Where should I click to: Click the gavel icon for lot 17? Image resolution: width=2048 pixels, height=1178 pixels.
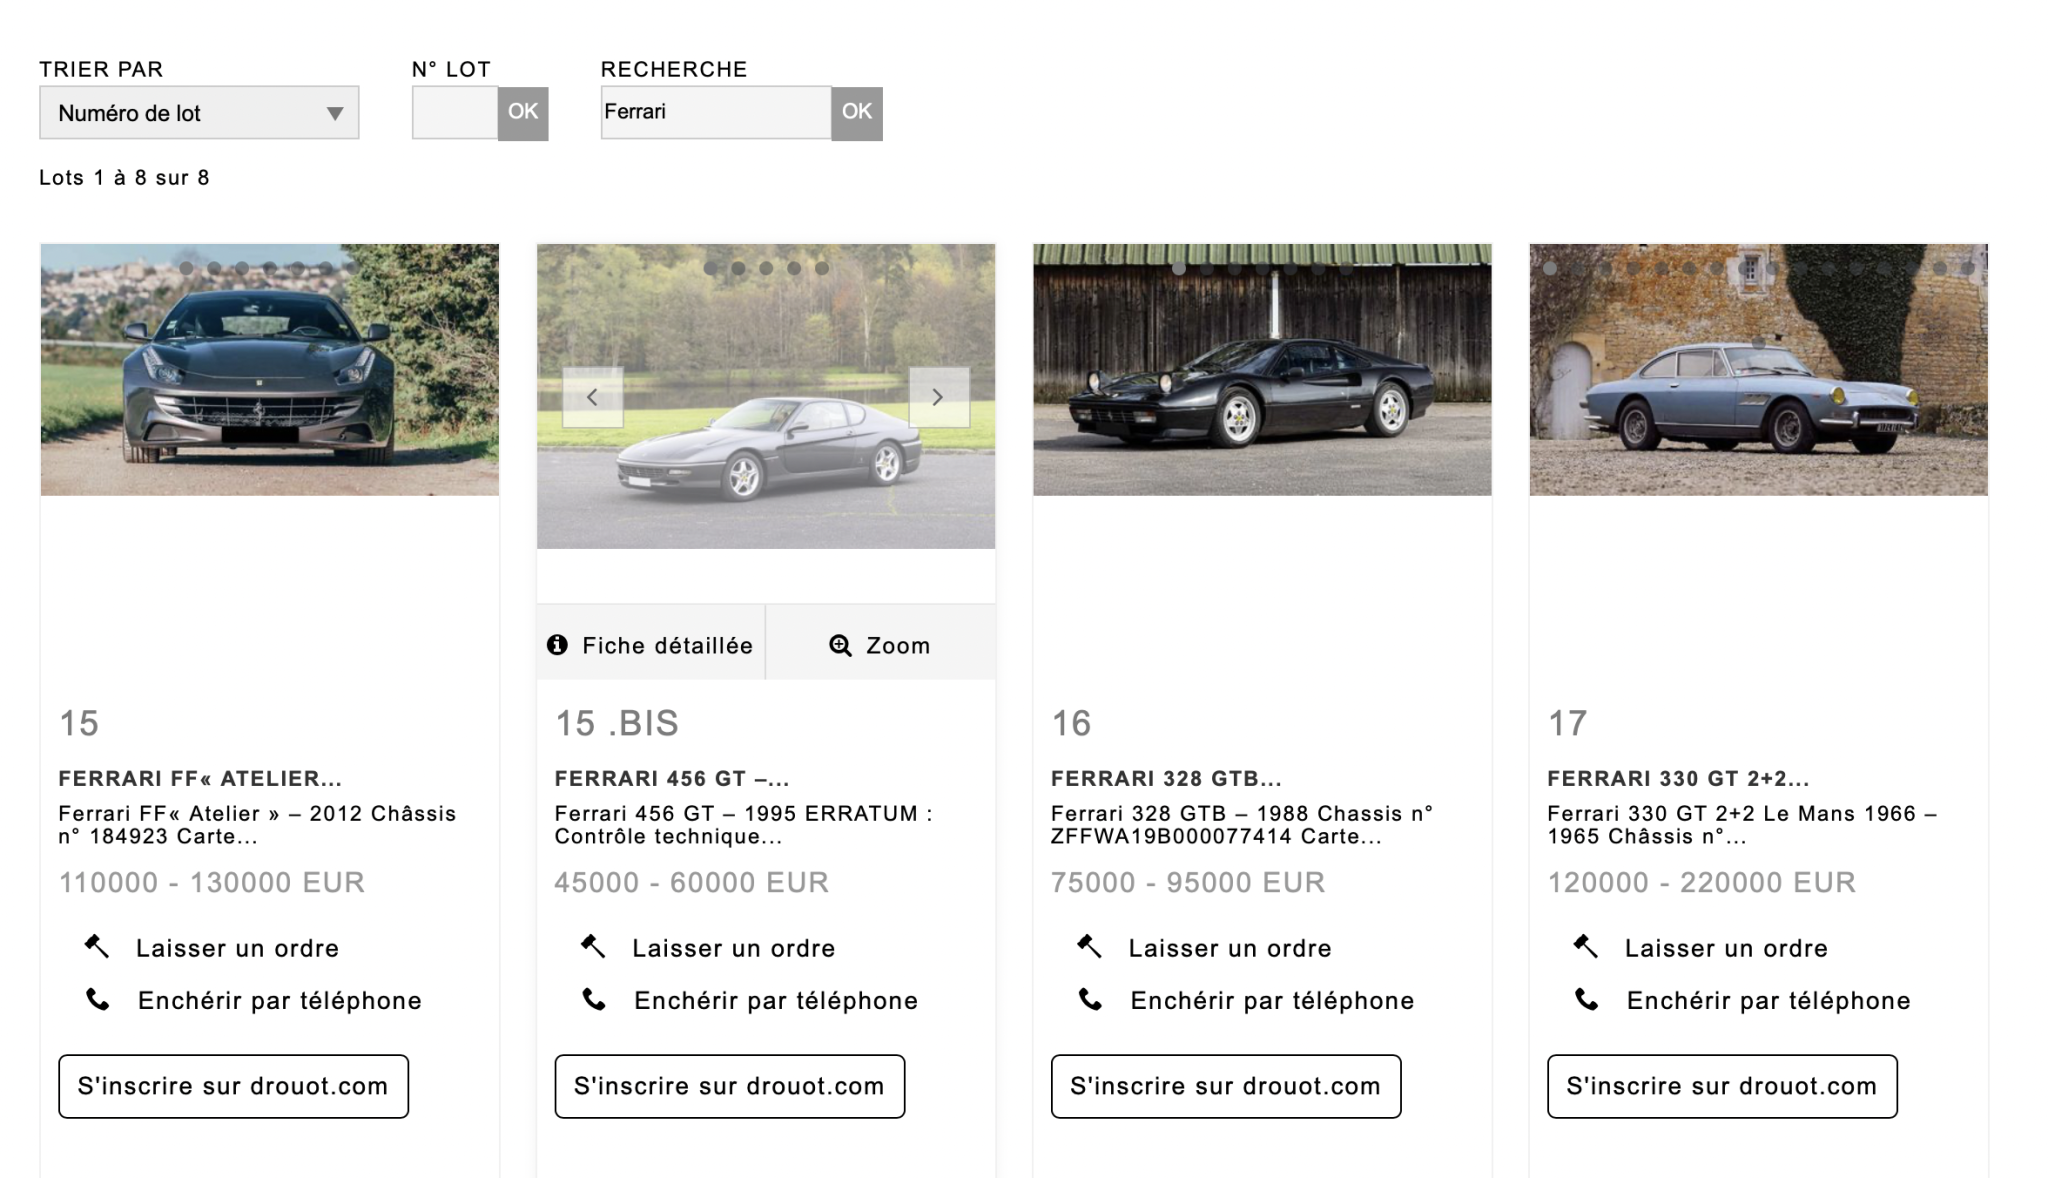tap(1585, 946)
